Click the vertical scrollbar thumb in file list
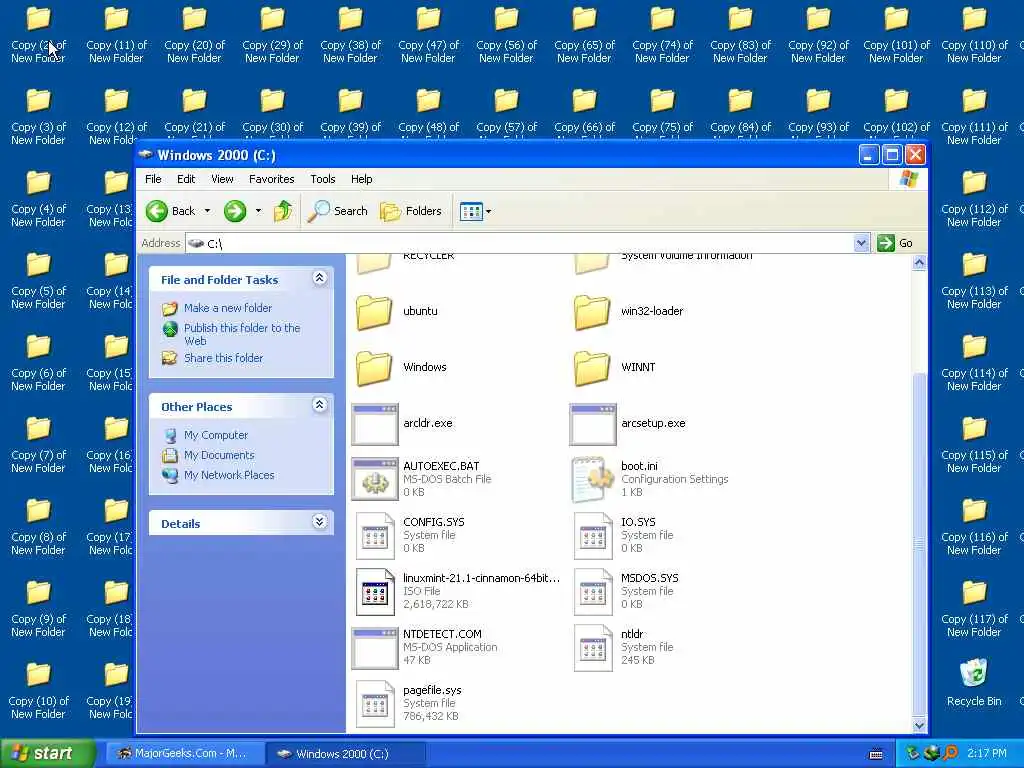 pyautogui.click(x=920, y=543)
